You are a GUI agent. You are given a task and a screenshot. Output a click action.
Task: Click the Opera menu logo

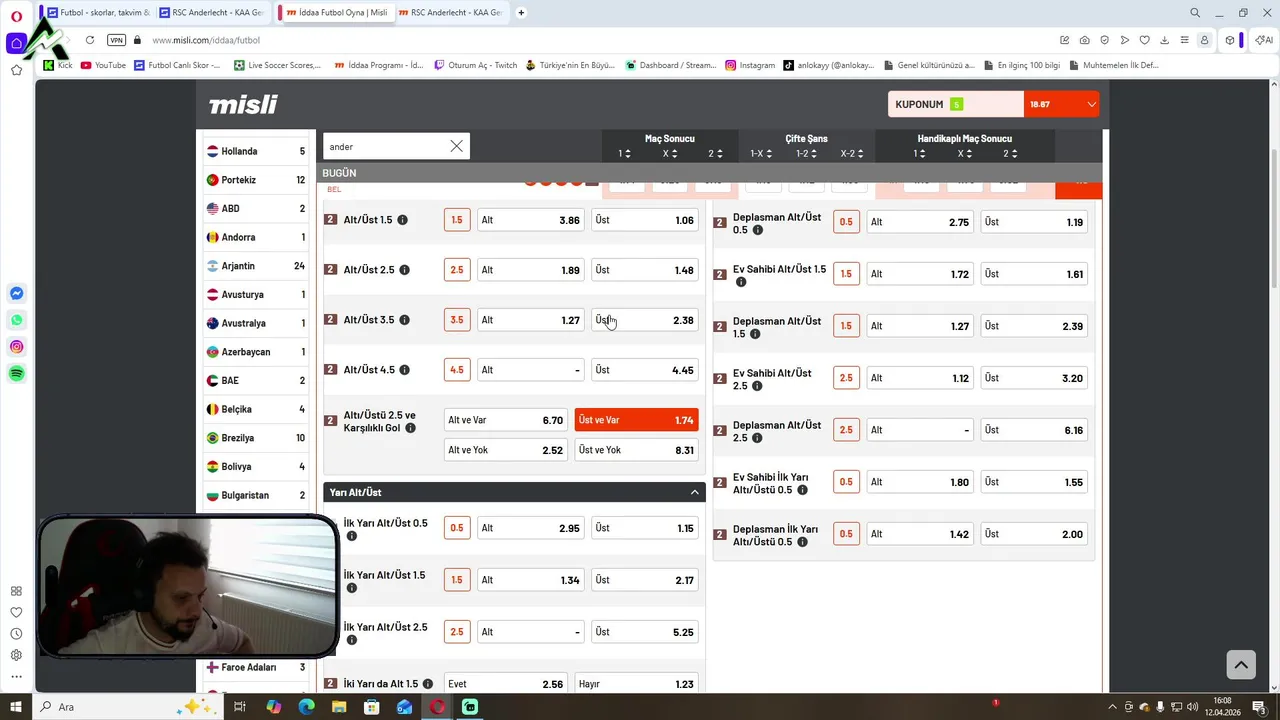[16, 16]
